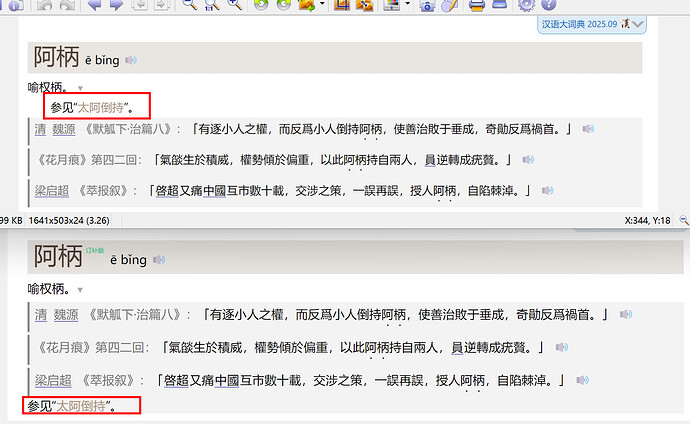Click 《花月痕》第四二回 source in upper entry
Viewport: 690px width, 424px height.
point(88,160)
